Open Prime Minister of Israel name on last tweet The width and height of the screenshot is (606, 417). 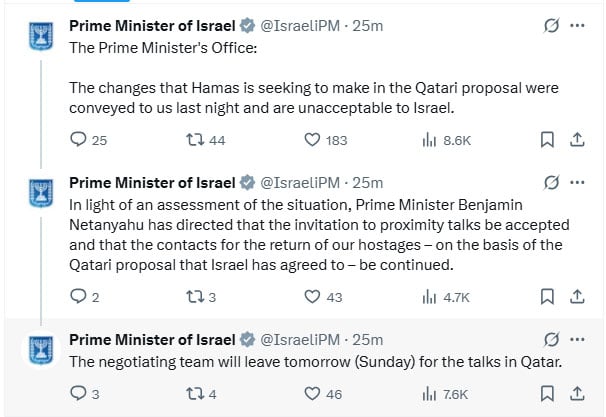[152, 340]
